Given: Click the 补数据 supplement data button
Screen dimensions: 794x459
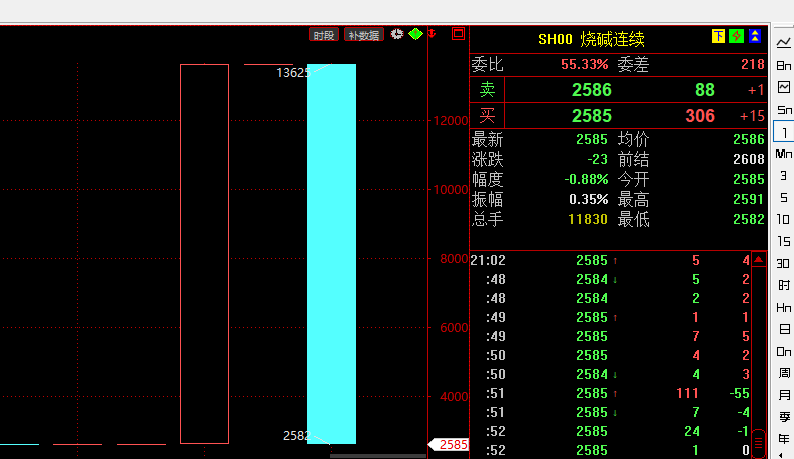Looking at the screenshot, I should click(364, 35).
